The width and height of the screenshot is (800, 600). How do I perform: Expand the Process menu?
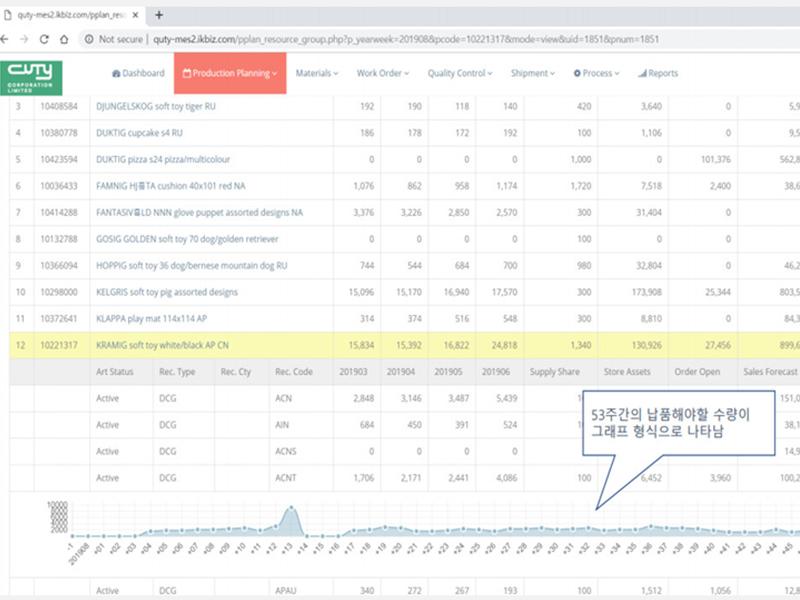[x=596, y=73]
